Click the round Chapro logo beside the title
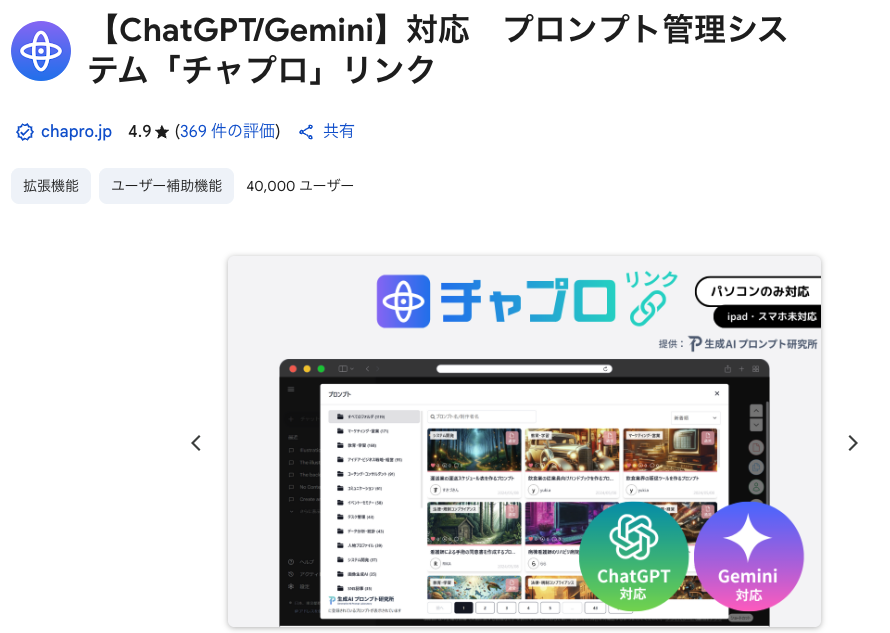Screen dimensions: 890x633 (40, 50)
